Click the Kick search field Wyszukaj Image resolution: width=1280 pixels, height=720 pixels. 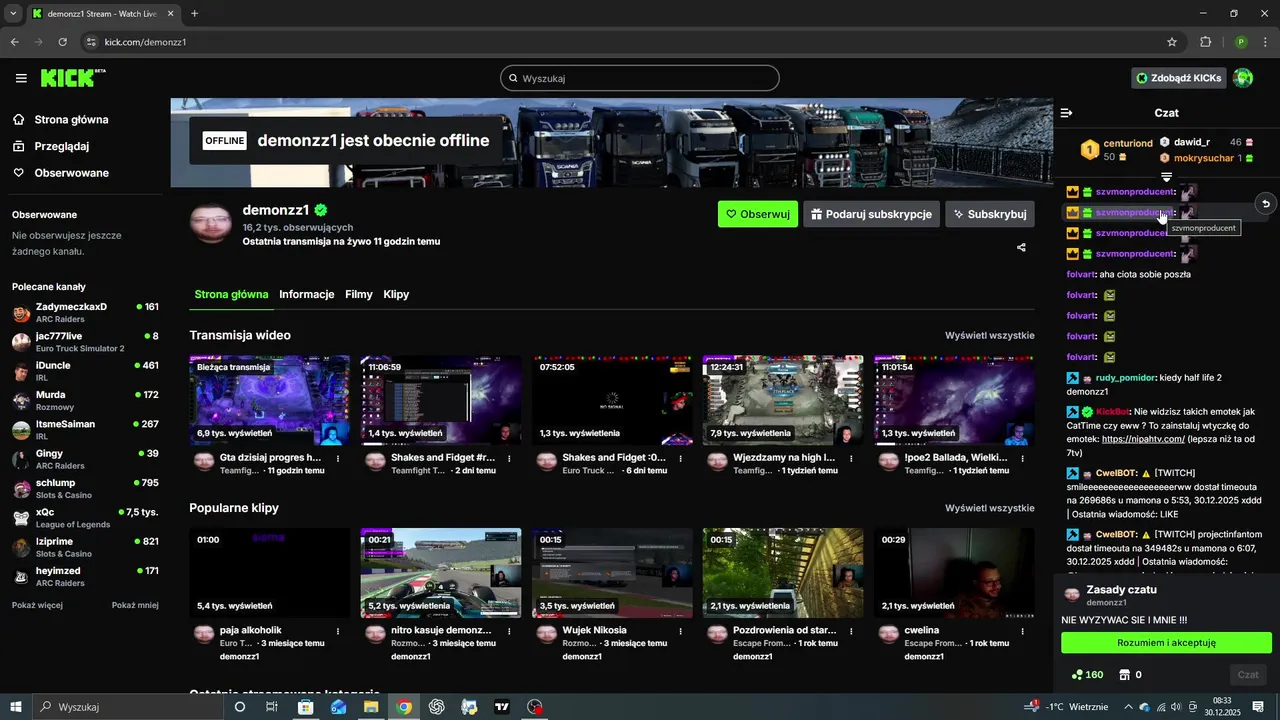click(x=640, y=78)
